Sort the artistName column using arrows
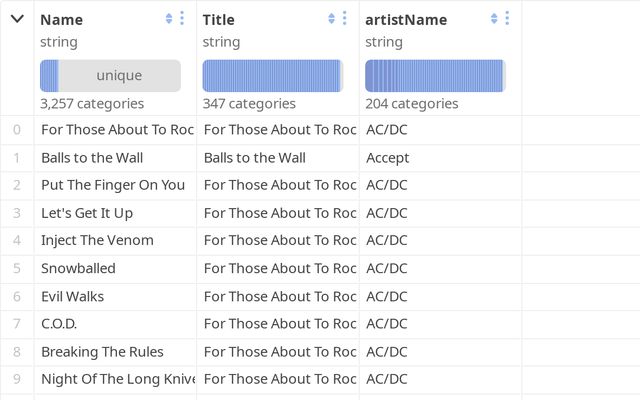 (494, 18)
